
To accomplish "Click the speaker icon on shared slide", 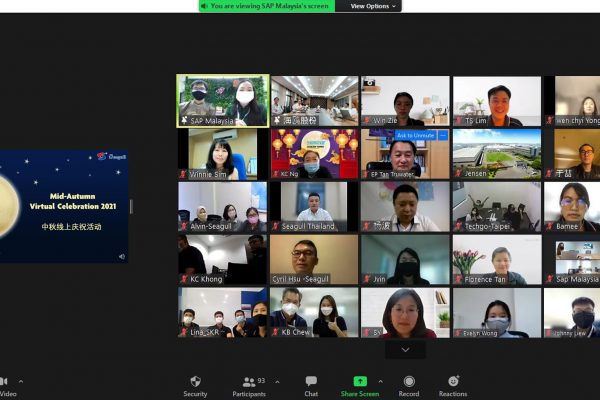I will tap(122, 256).
